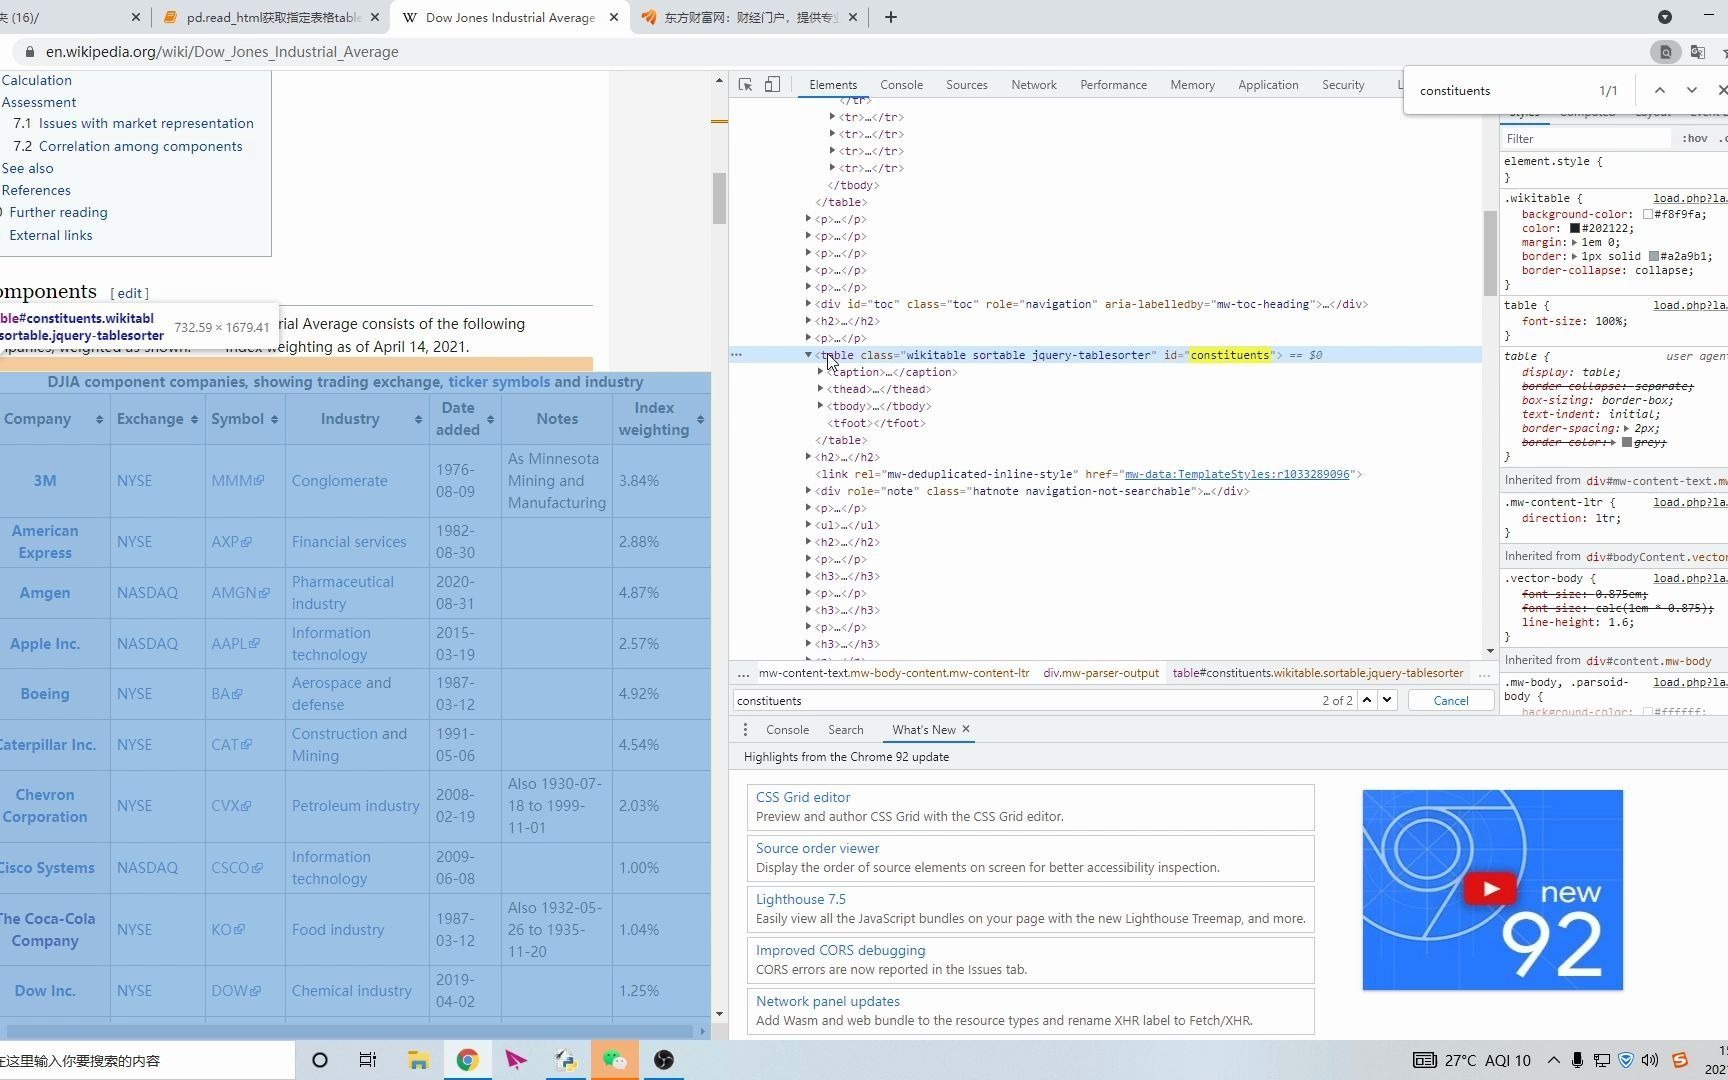Collapse the constituents table node

click(x=808, y=355)
